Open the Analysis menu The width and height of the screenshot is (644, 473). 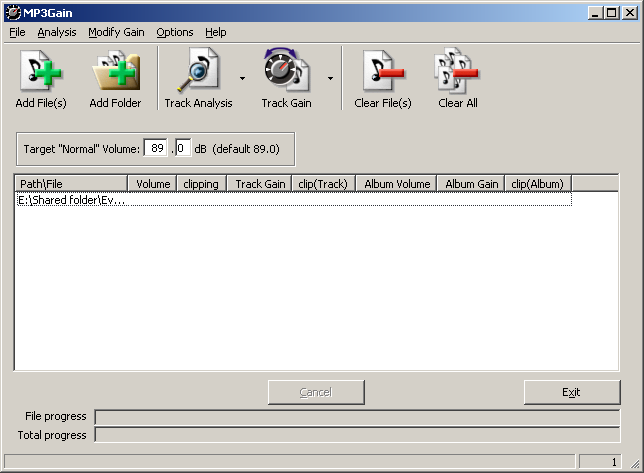point(57,32)
